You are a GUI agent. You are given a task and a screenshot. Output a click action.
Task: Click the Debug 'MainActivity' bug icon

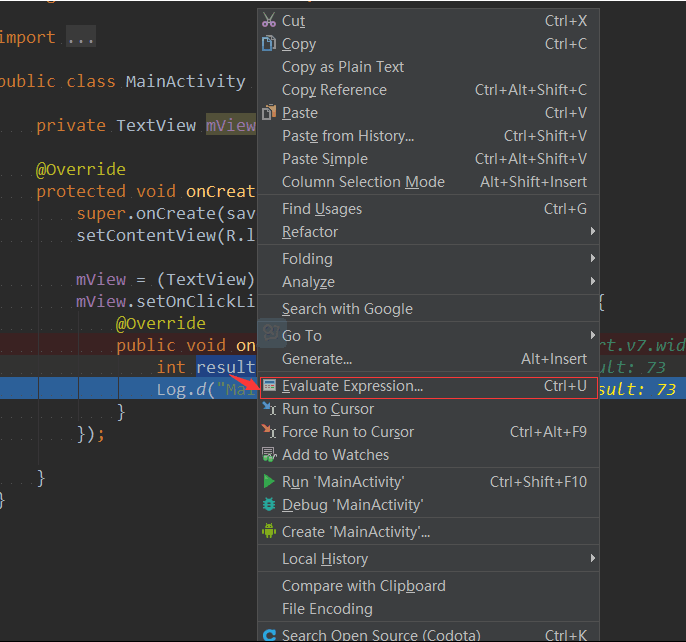(x=269, y=505)
